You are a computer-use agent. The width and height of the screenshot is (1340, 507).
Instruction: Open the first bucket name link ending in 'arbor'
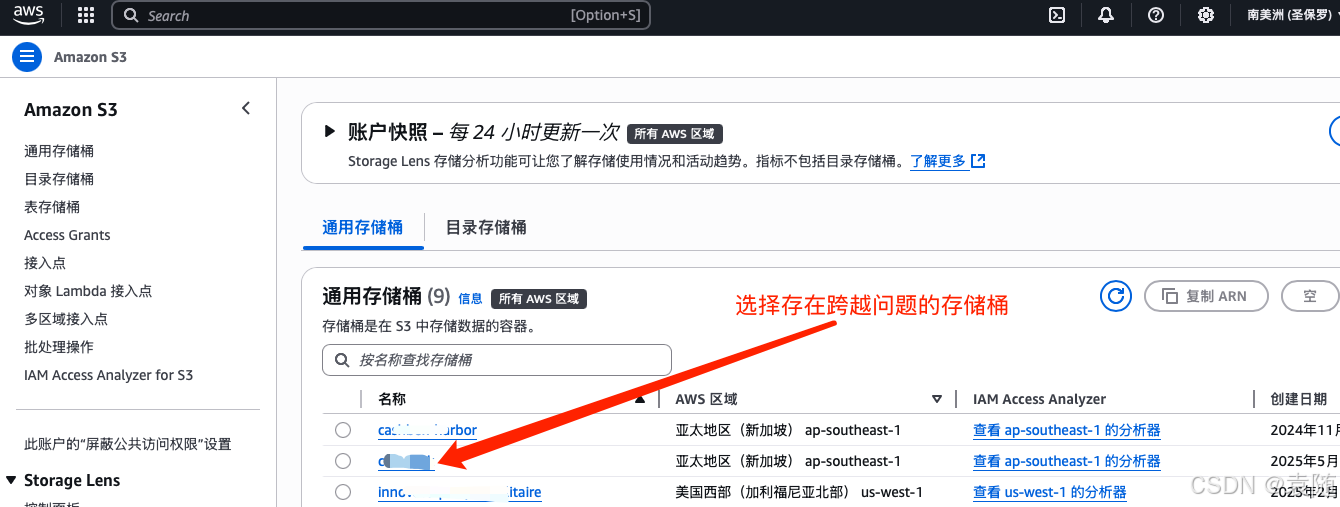pos(427,430)
